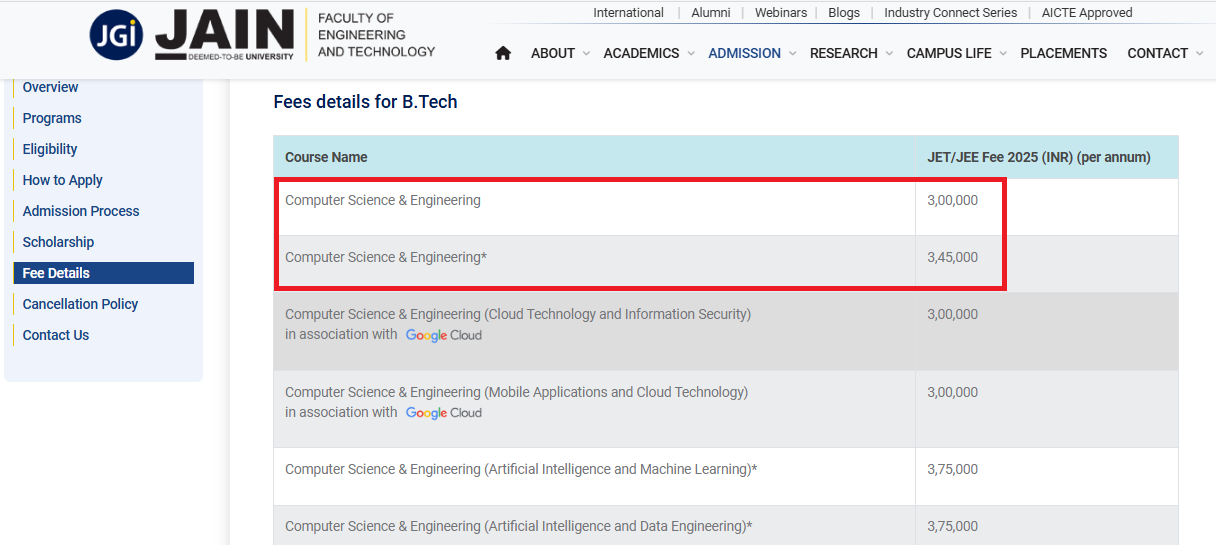Image resolution: width=1216 pixels, height=545 pixels.
Task: Go to the PLACEMENTS page
Action: tap(1063, 53)
